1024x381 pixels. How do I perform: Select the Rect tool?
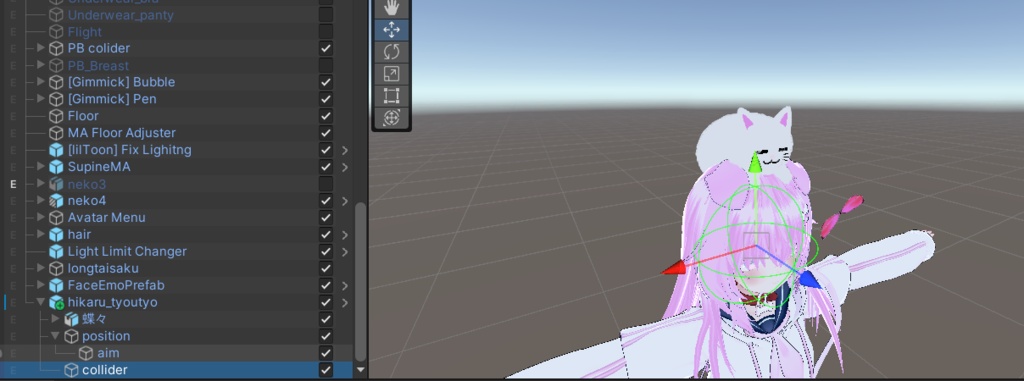(391, 96)
